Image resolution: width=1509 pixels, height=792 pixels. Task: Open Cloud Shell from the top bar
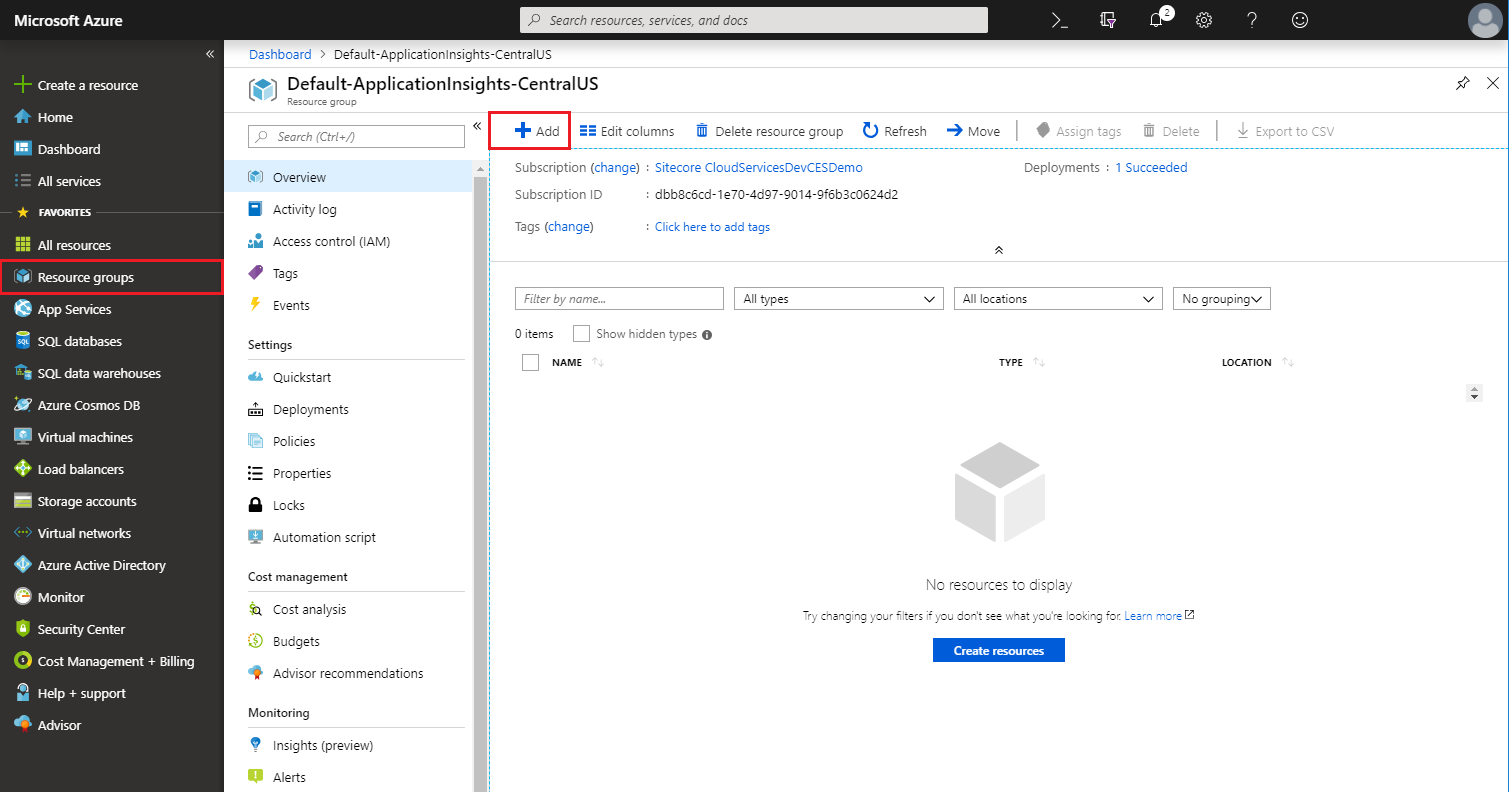point(1060,20)
